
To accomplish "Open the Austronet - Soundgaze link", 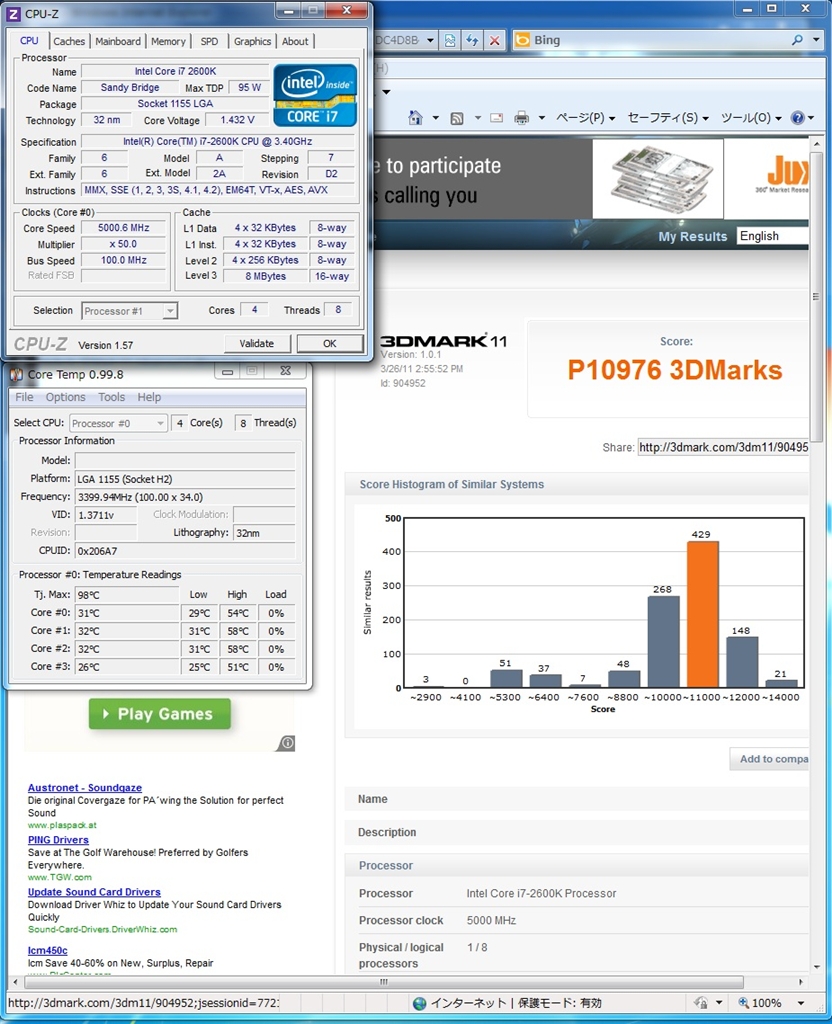I will [85, 788].
